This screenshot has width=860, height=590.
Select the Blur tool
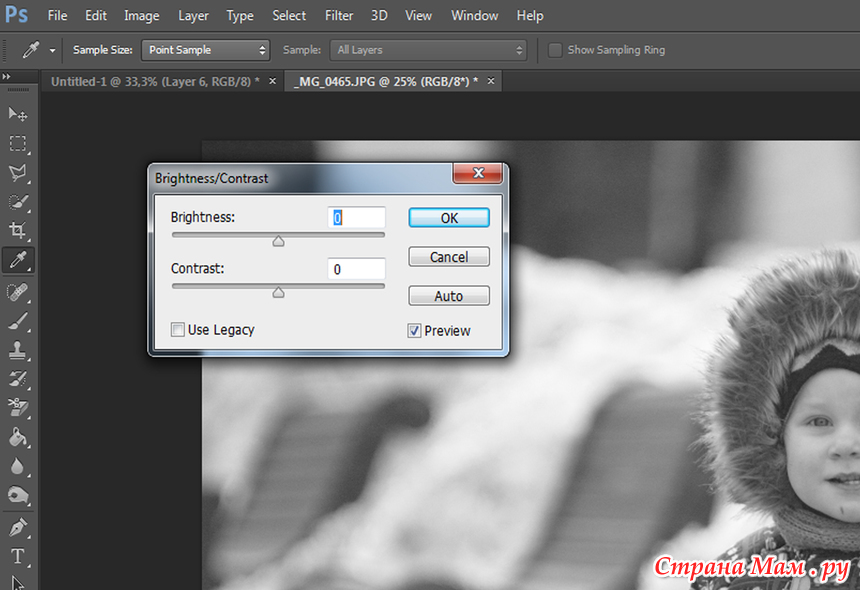(x=18, y=467)
